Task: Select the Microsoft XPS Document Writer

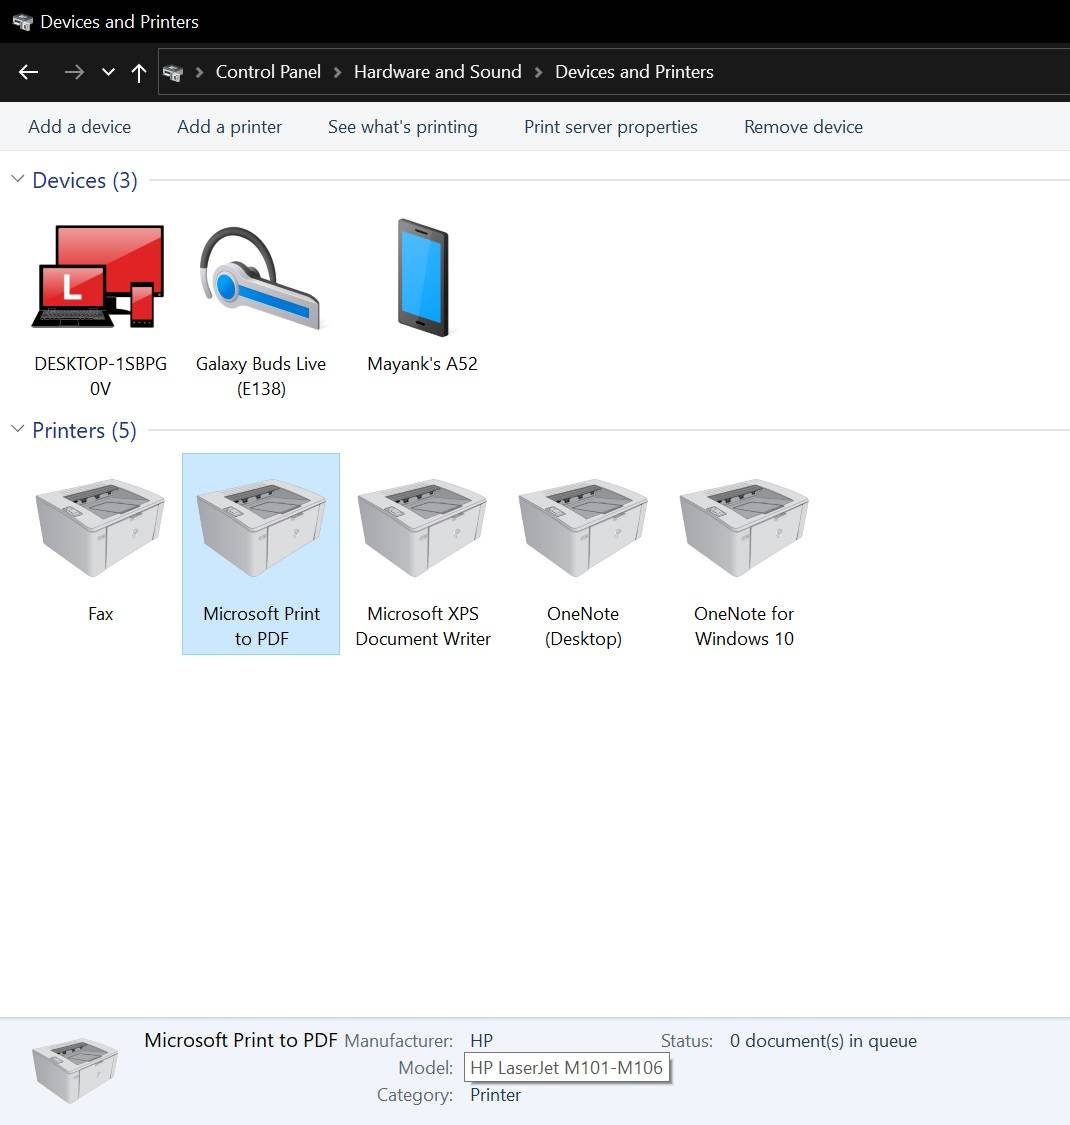Action: pos(422,527)
